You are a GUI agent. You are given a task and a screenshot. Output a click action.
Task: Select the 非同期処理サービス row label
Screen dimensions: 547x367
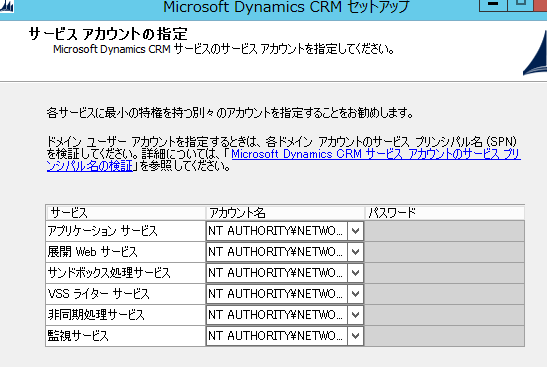[126, 315]
